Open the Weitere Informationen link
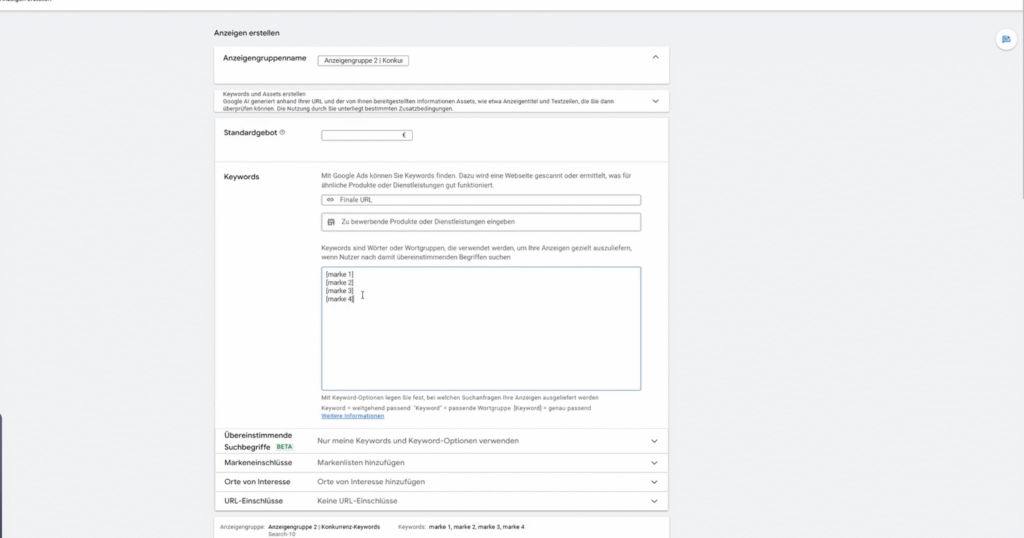Viewport: 1024px width, 538px height. point(353,416)
